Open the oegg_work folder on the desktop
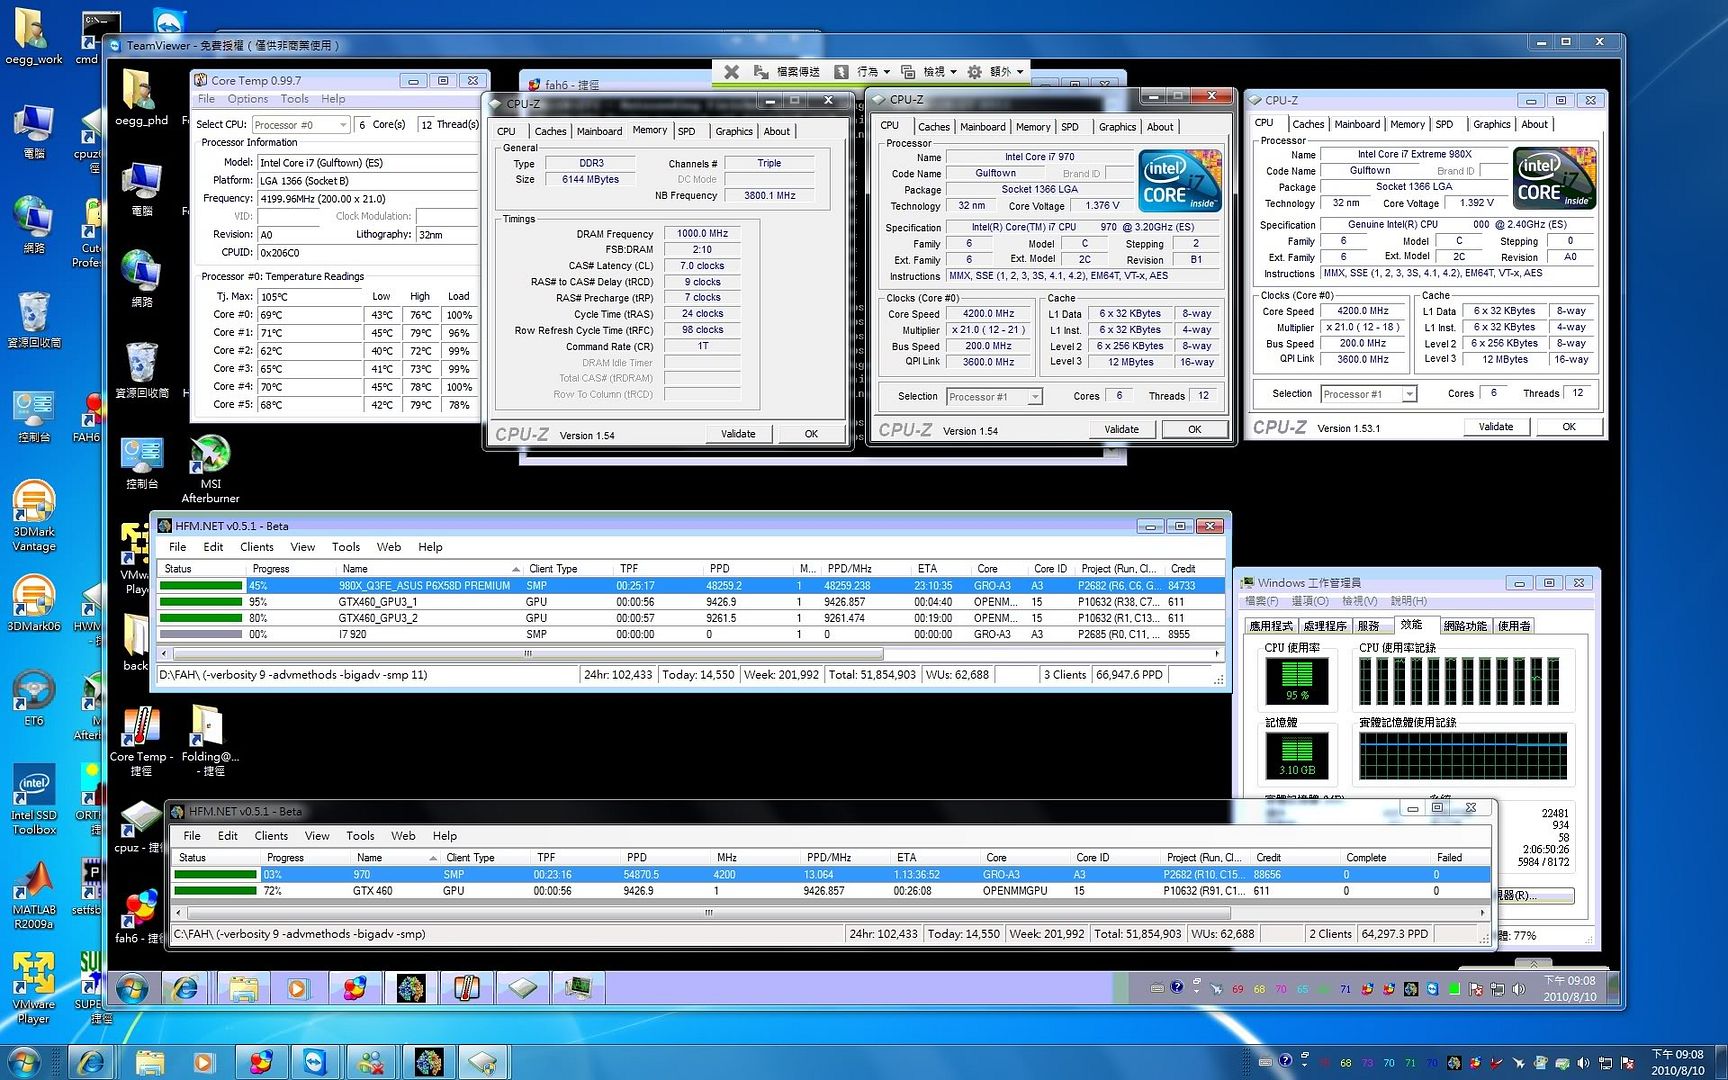The width and height of the screenshot is (1728, 1080). (33, 37)
